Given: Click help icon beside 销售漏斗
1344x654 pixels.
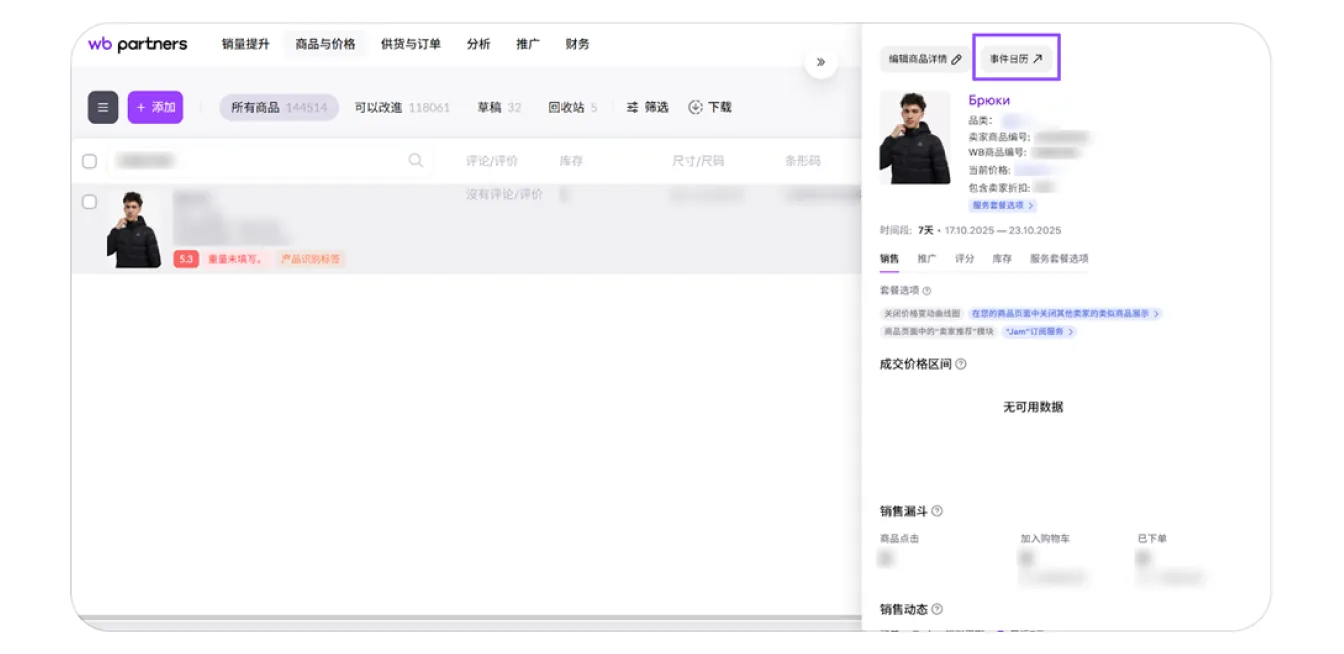Looking at the screenshot, I should [x=937, y=511].
